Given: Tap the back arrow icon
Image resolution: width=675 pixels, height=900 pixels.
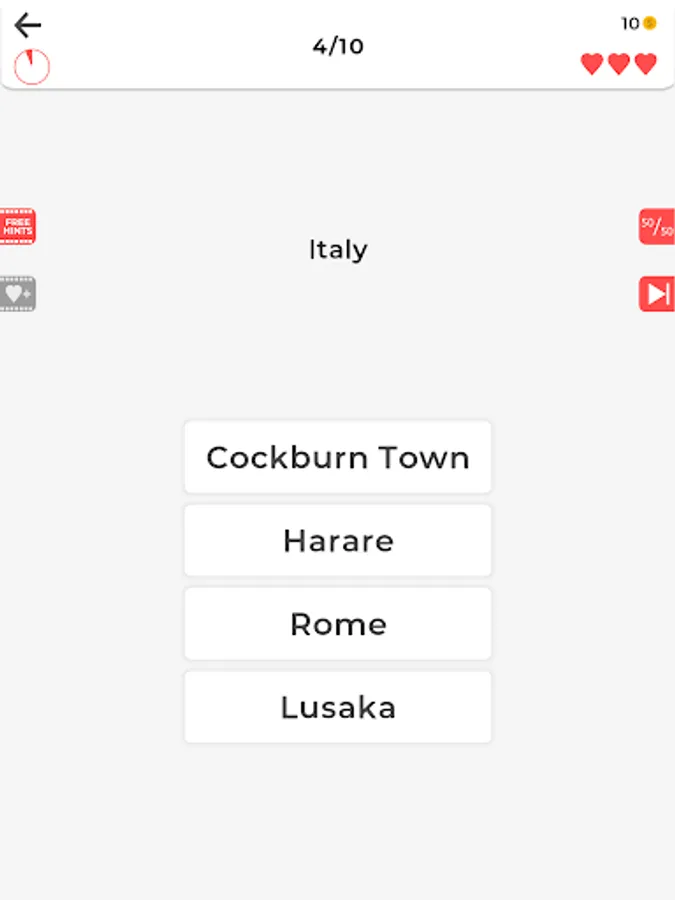Looking at the screenshot, I should click(28, 26).
